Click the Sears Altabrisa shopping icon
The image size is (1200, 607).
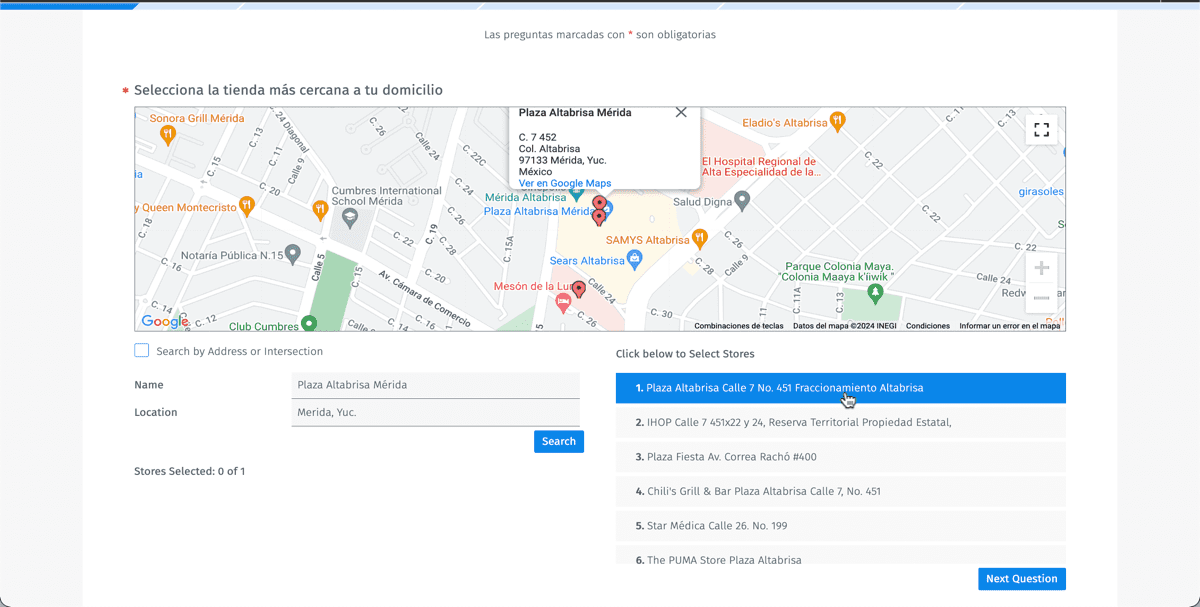(634, 261)
